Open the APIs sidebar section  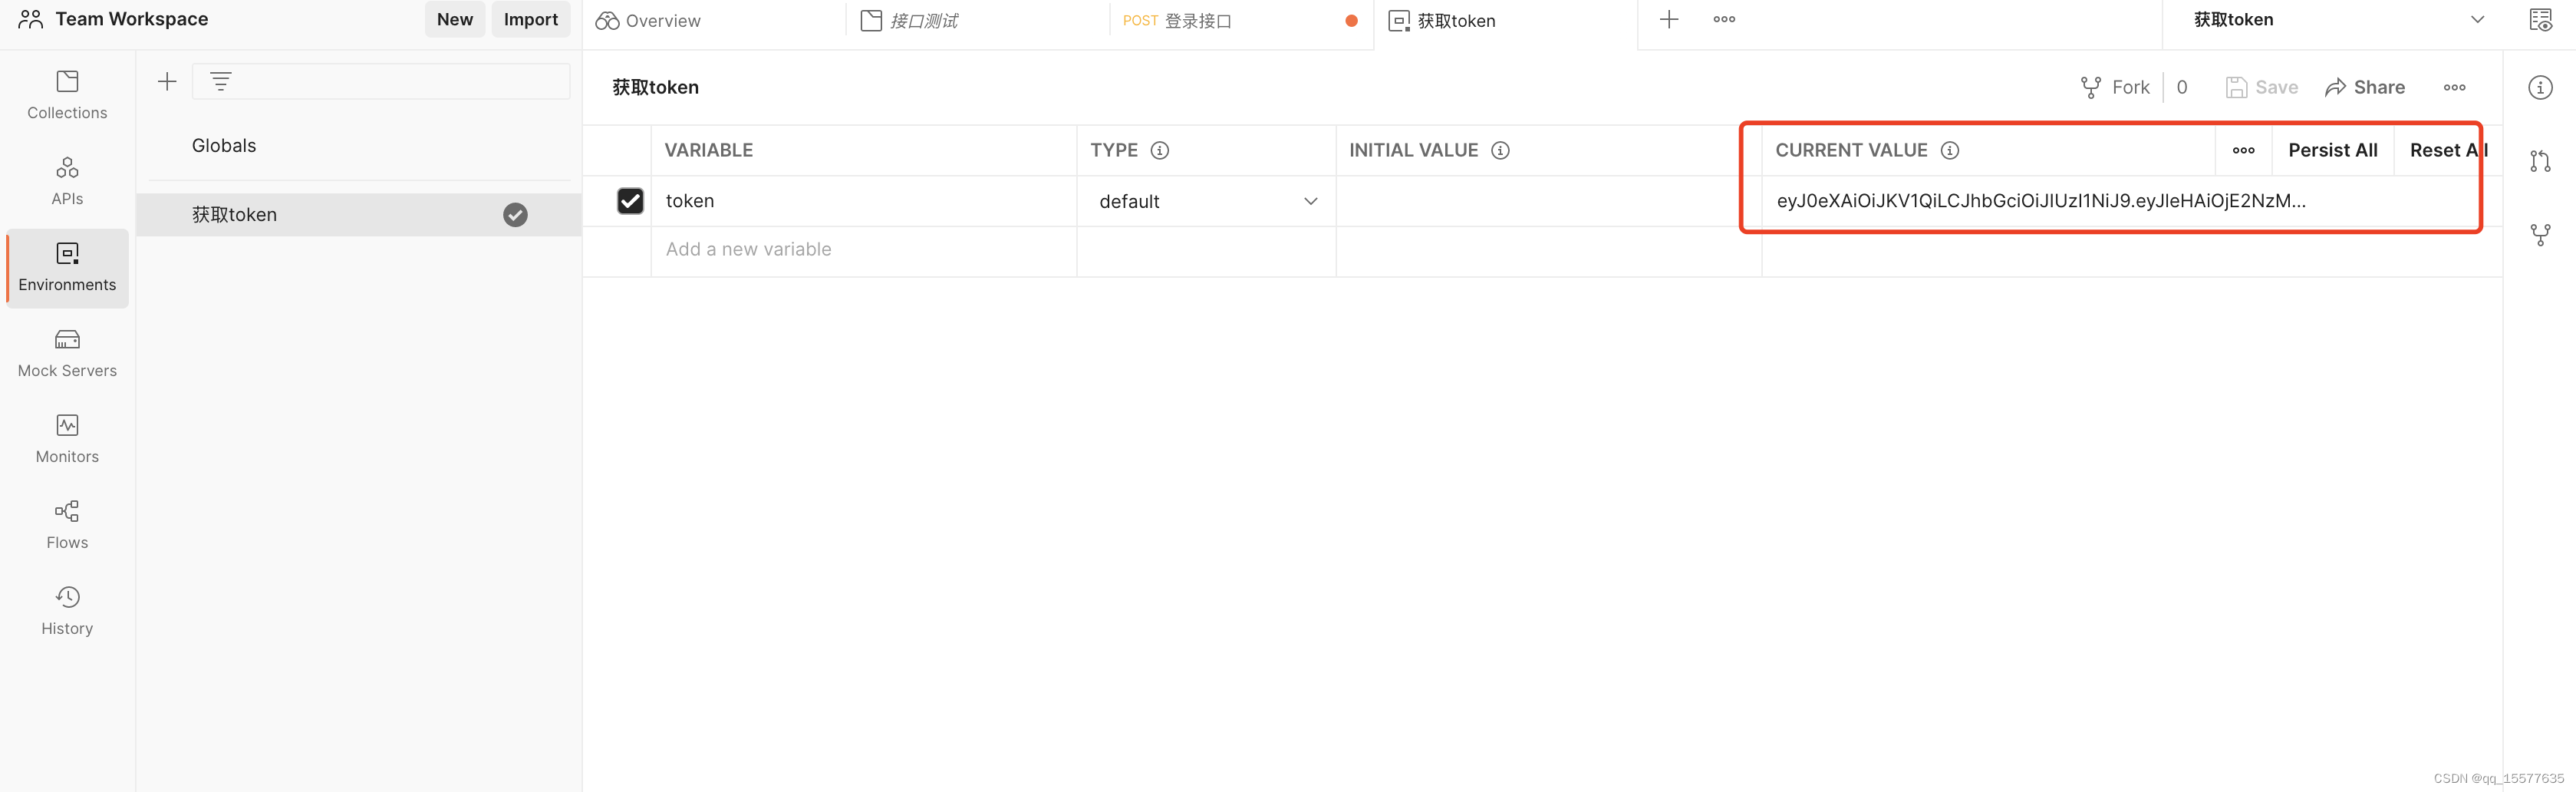click(67, 182)
